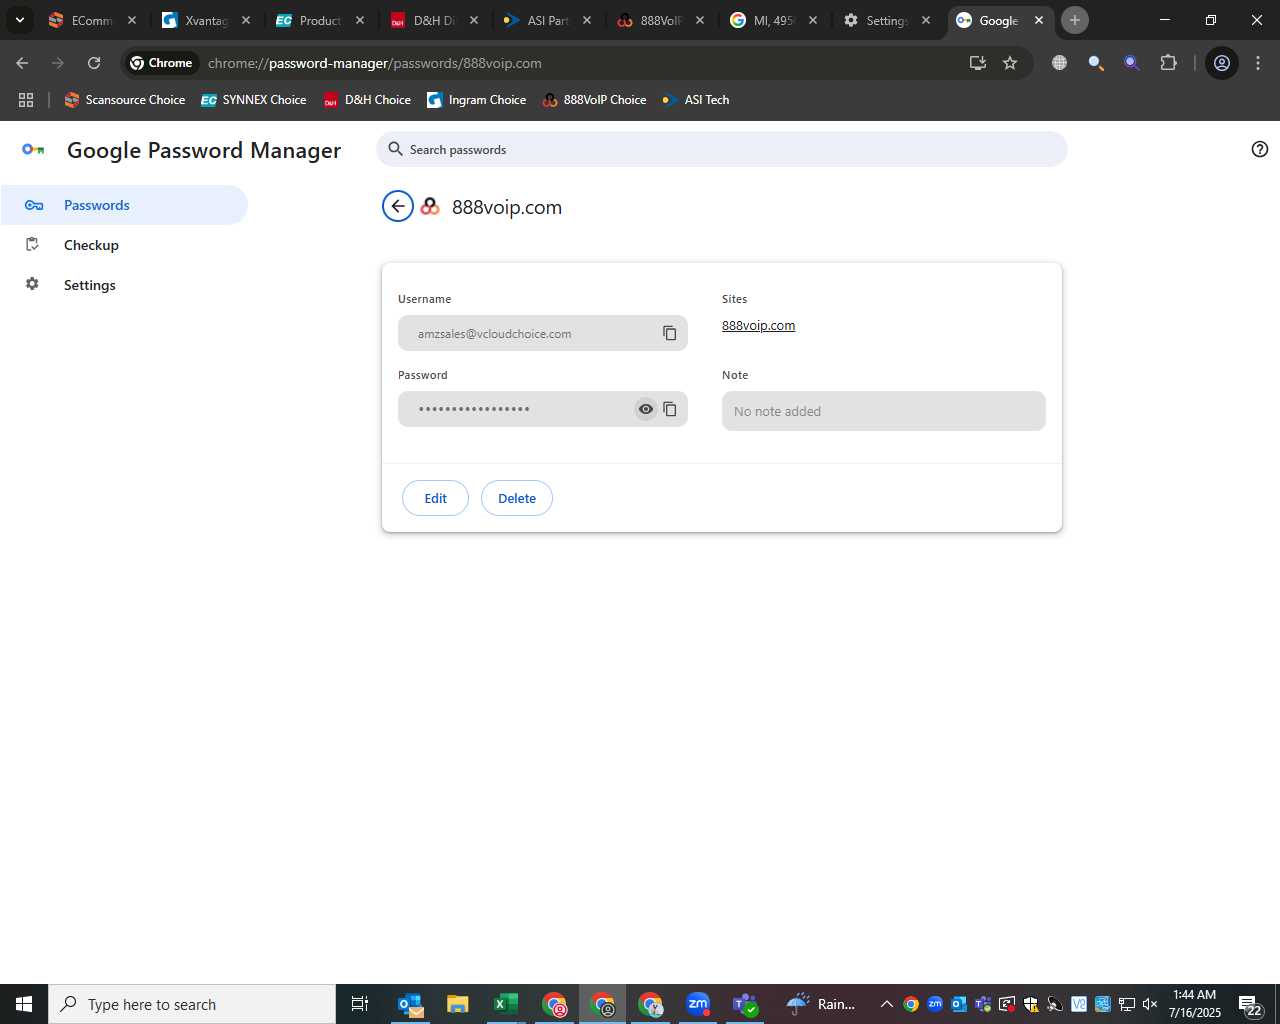Switch to the Xvantage tab
1280x1024 pixels.
[x=206, y=20]
